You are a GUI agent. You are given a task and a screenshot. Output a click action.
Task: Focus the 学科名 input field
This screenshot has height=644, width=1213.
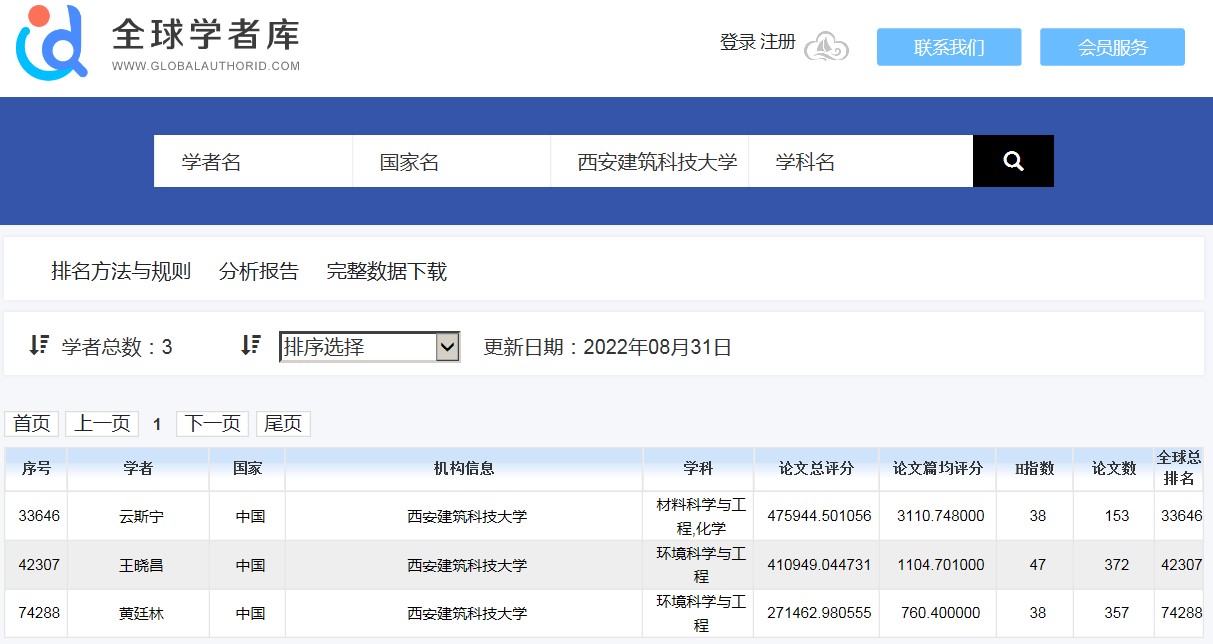coord(860,162)
